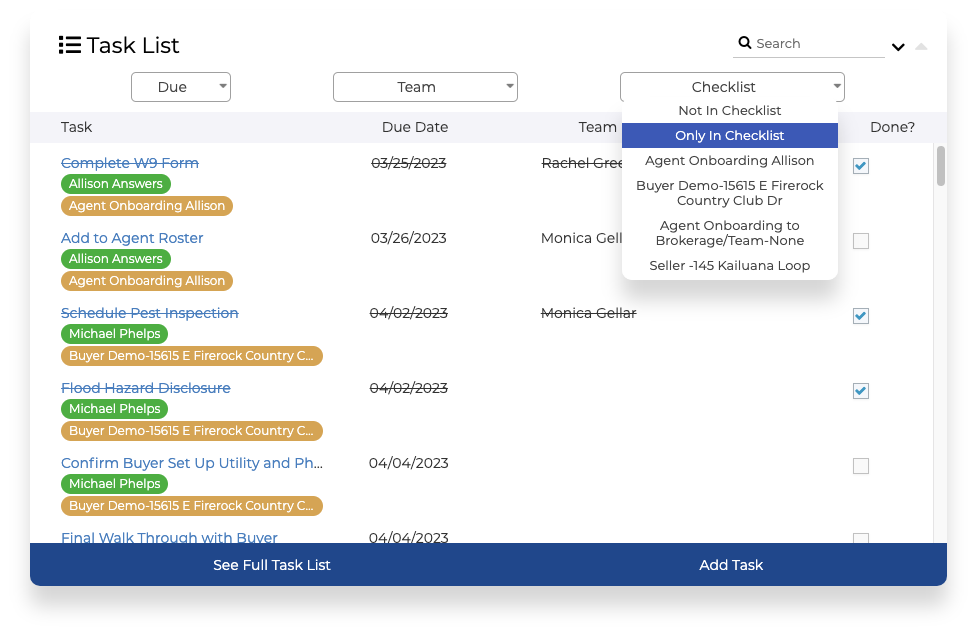The width and height of the screenshot is (977, 636).
Task: Open the Due filter dropdown
Action: tap(181, 87)
